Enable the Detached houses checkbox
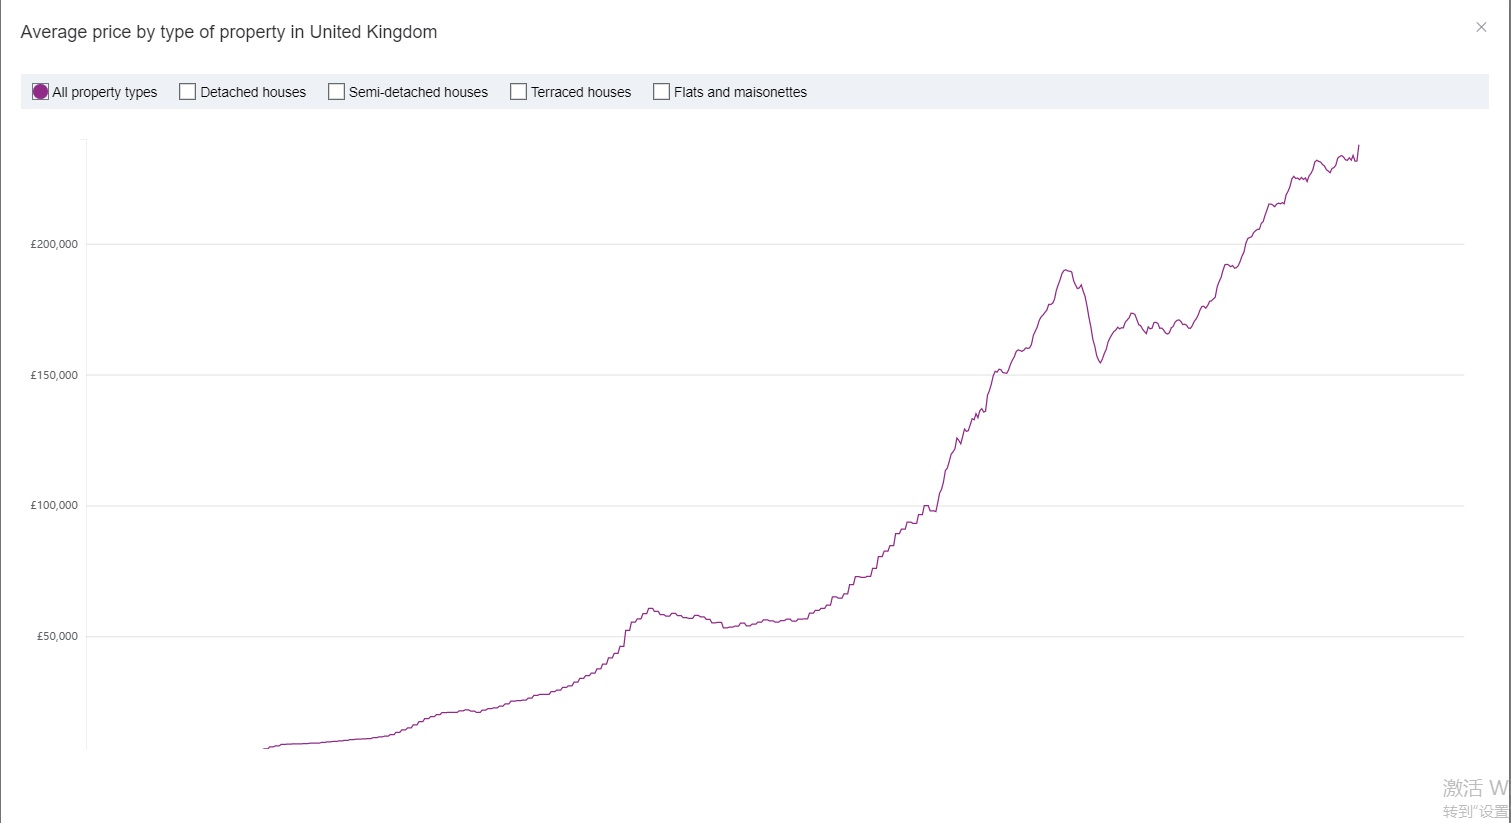 coord(187,92)
